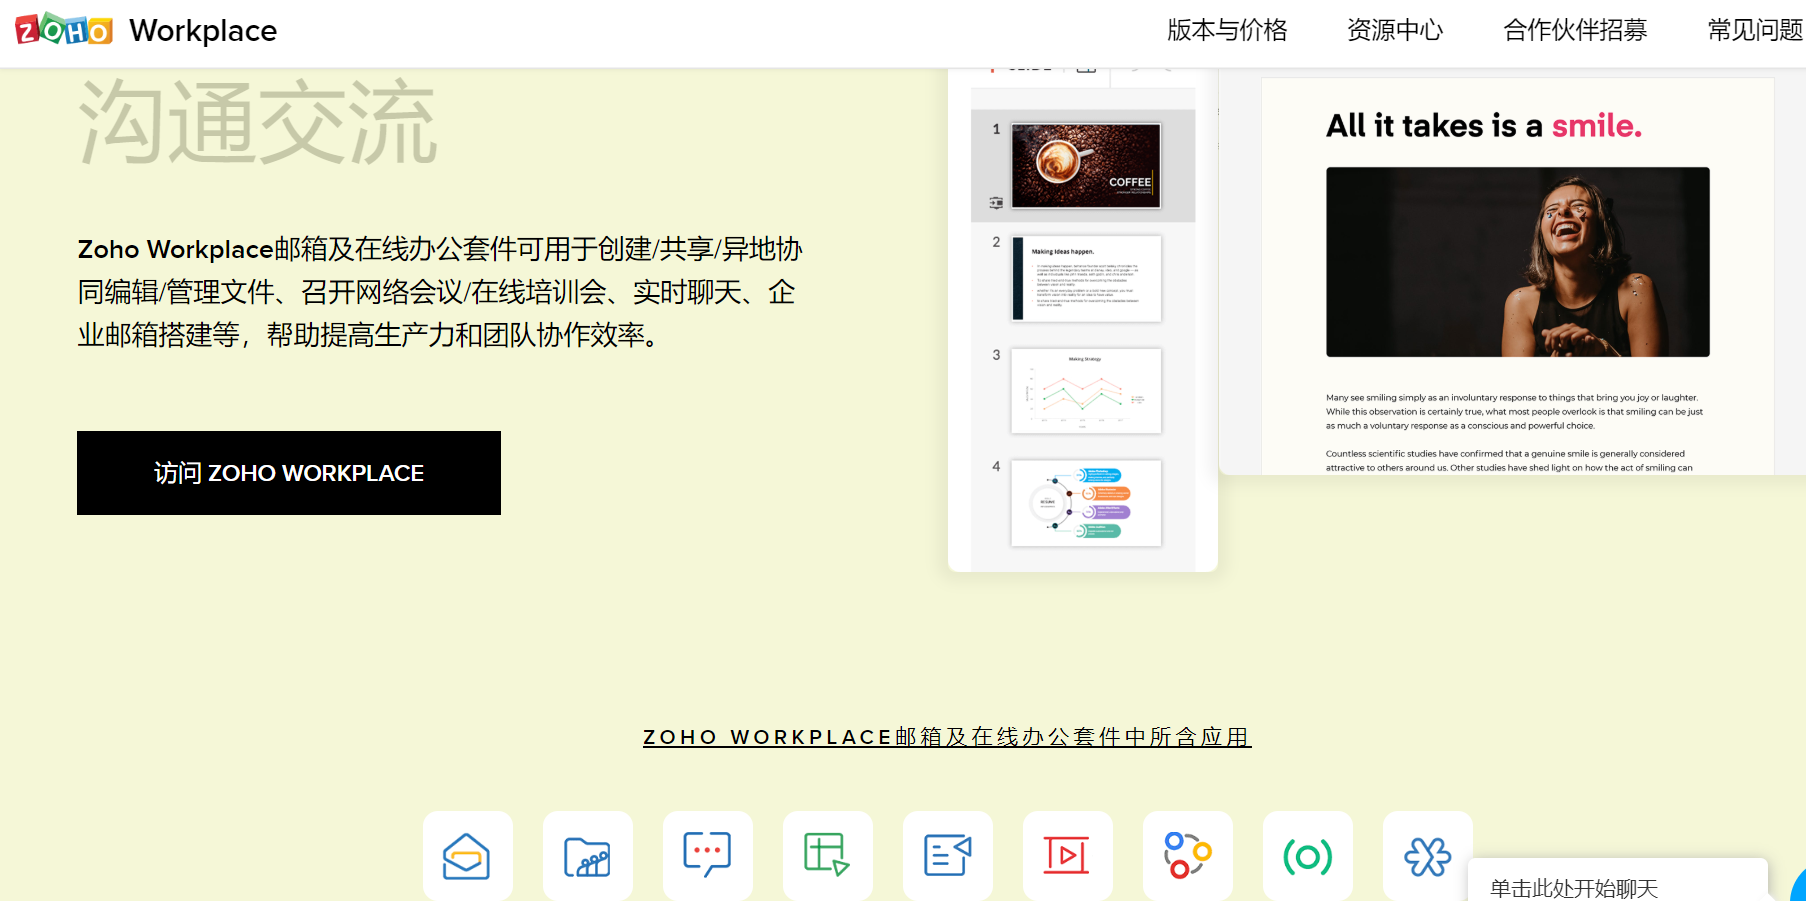This screenshot has height=901, width=1806.
Task: Open the 资源中心 menu item
Action: pyautogui.click(x=1395, y=30)
